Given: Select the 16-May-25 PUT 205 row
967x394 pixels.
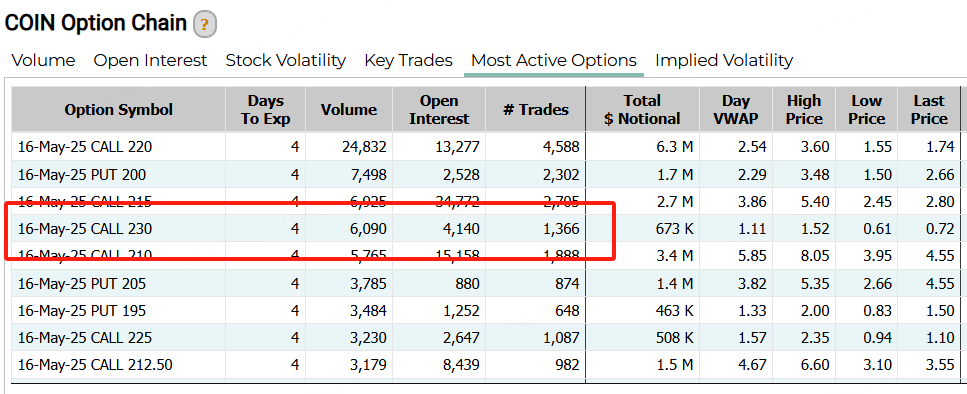Looking at the screenshot, I should (x=486, y=284).
